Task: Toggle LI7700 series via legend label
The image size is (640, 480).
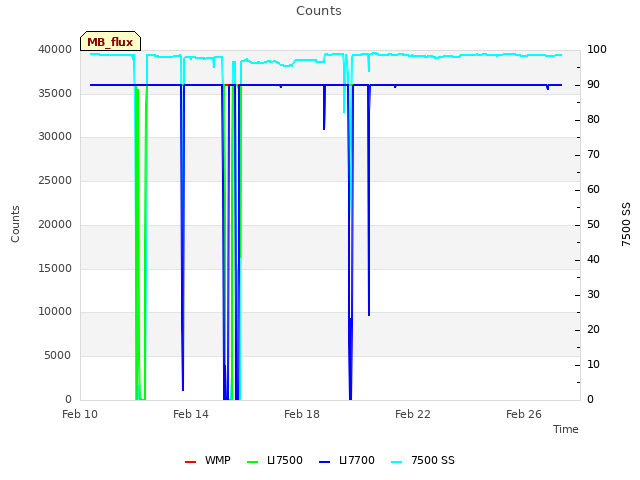Action: coord(357,460)
